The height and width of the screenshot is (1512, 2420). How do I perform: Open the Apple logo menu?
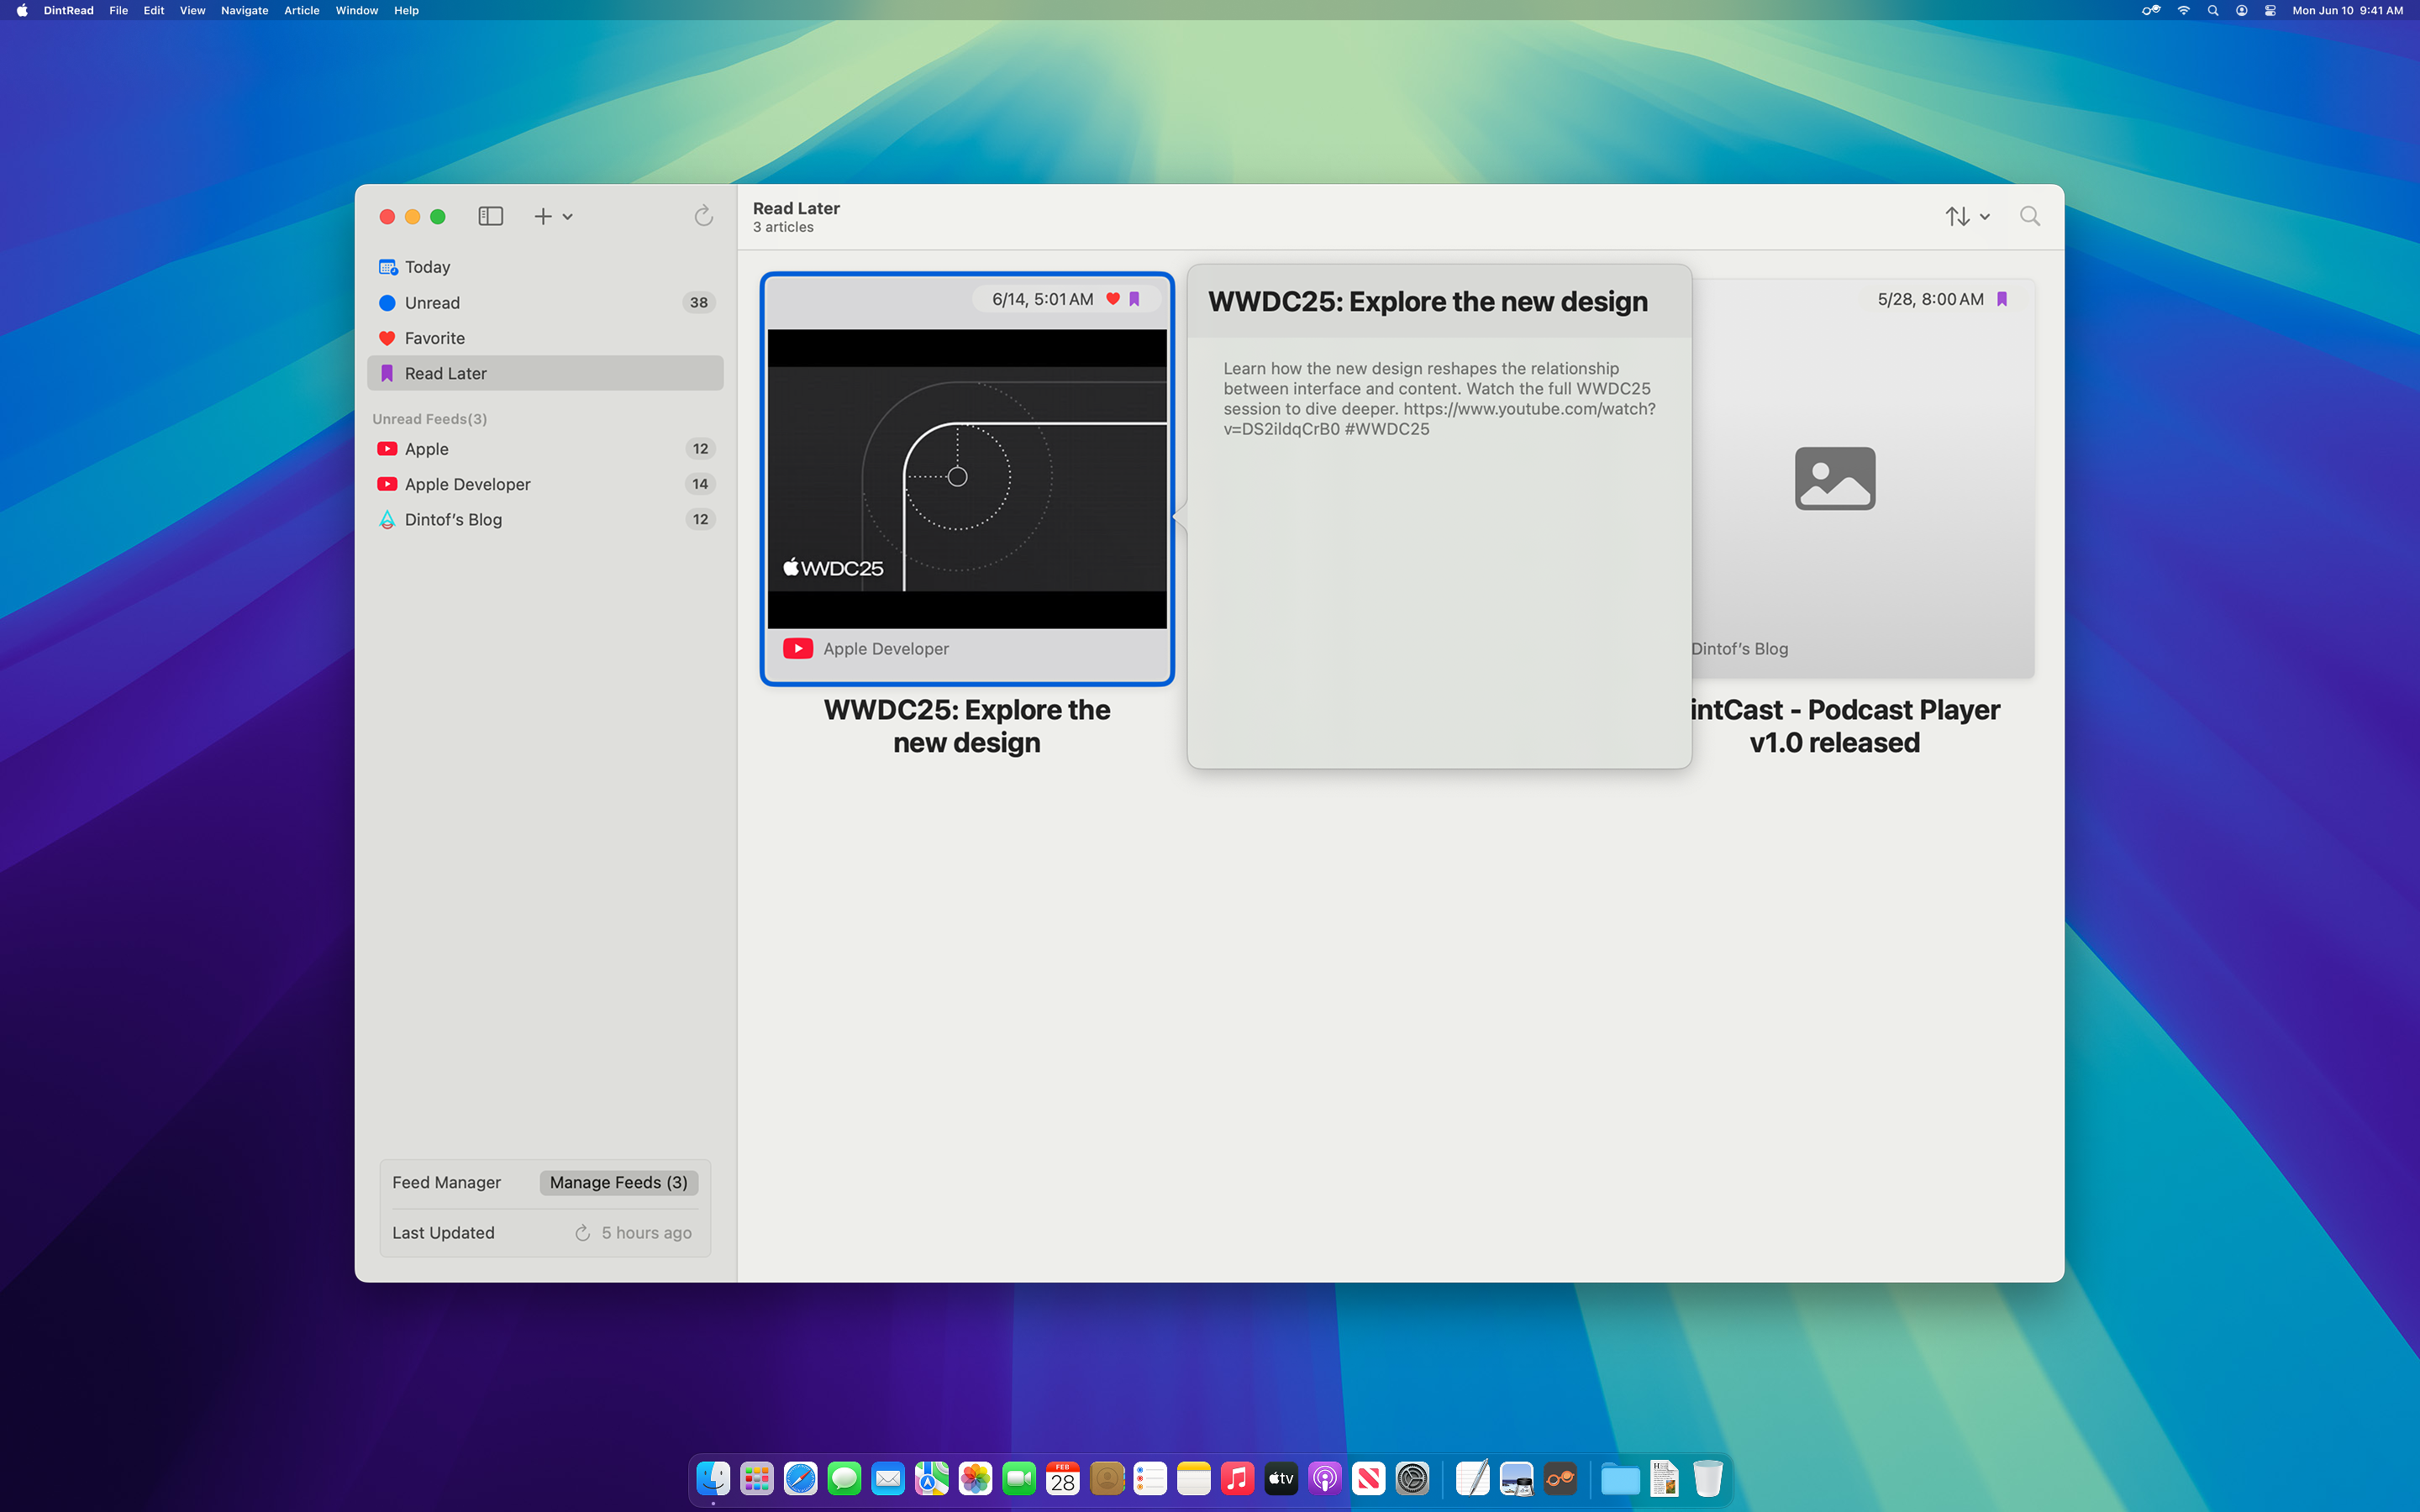pyautogui.click(x=22, y=10)
